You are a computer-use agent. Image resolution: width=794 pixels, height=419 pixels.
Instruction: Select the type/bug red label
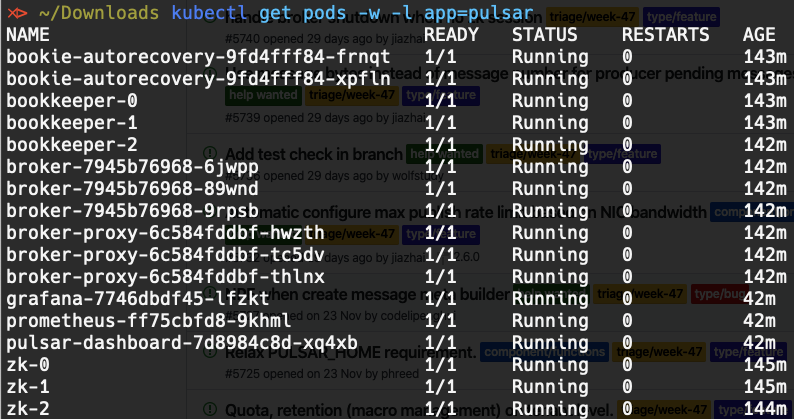[x=720, y=294]
